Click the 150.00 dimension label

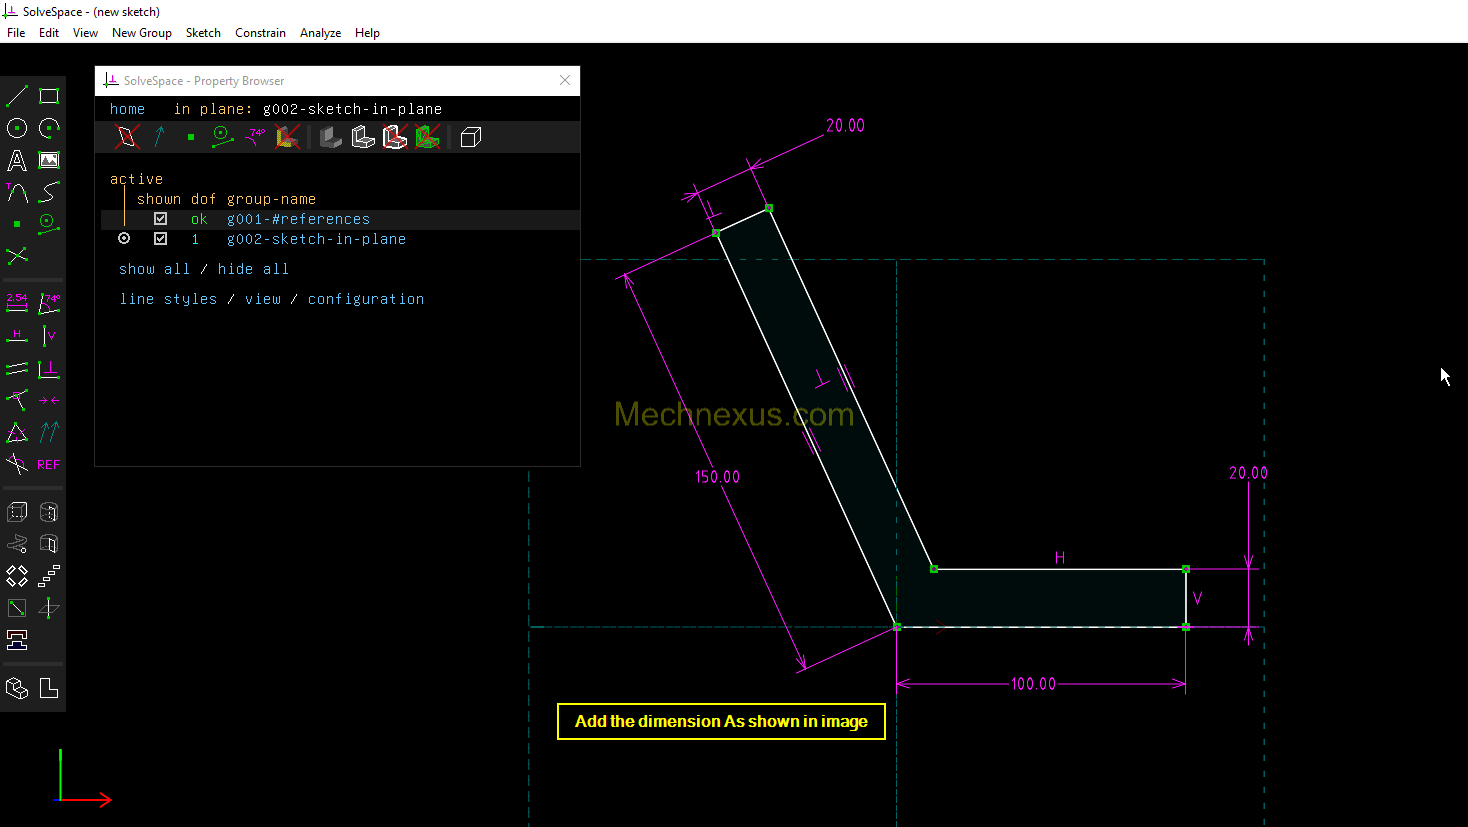(718, 477)
